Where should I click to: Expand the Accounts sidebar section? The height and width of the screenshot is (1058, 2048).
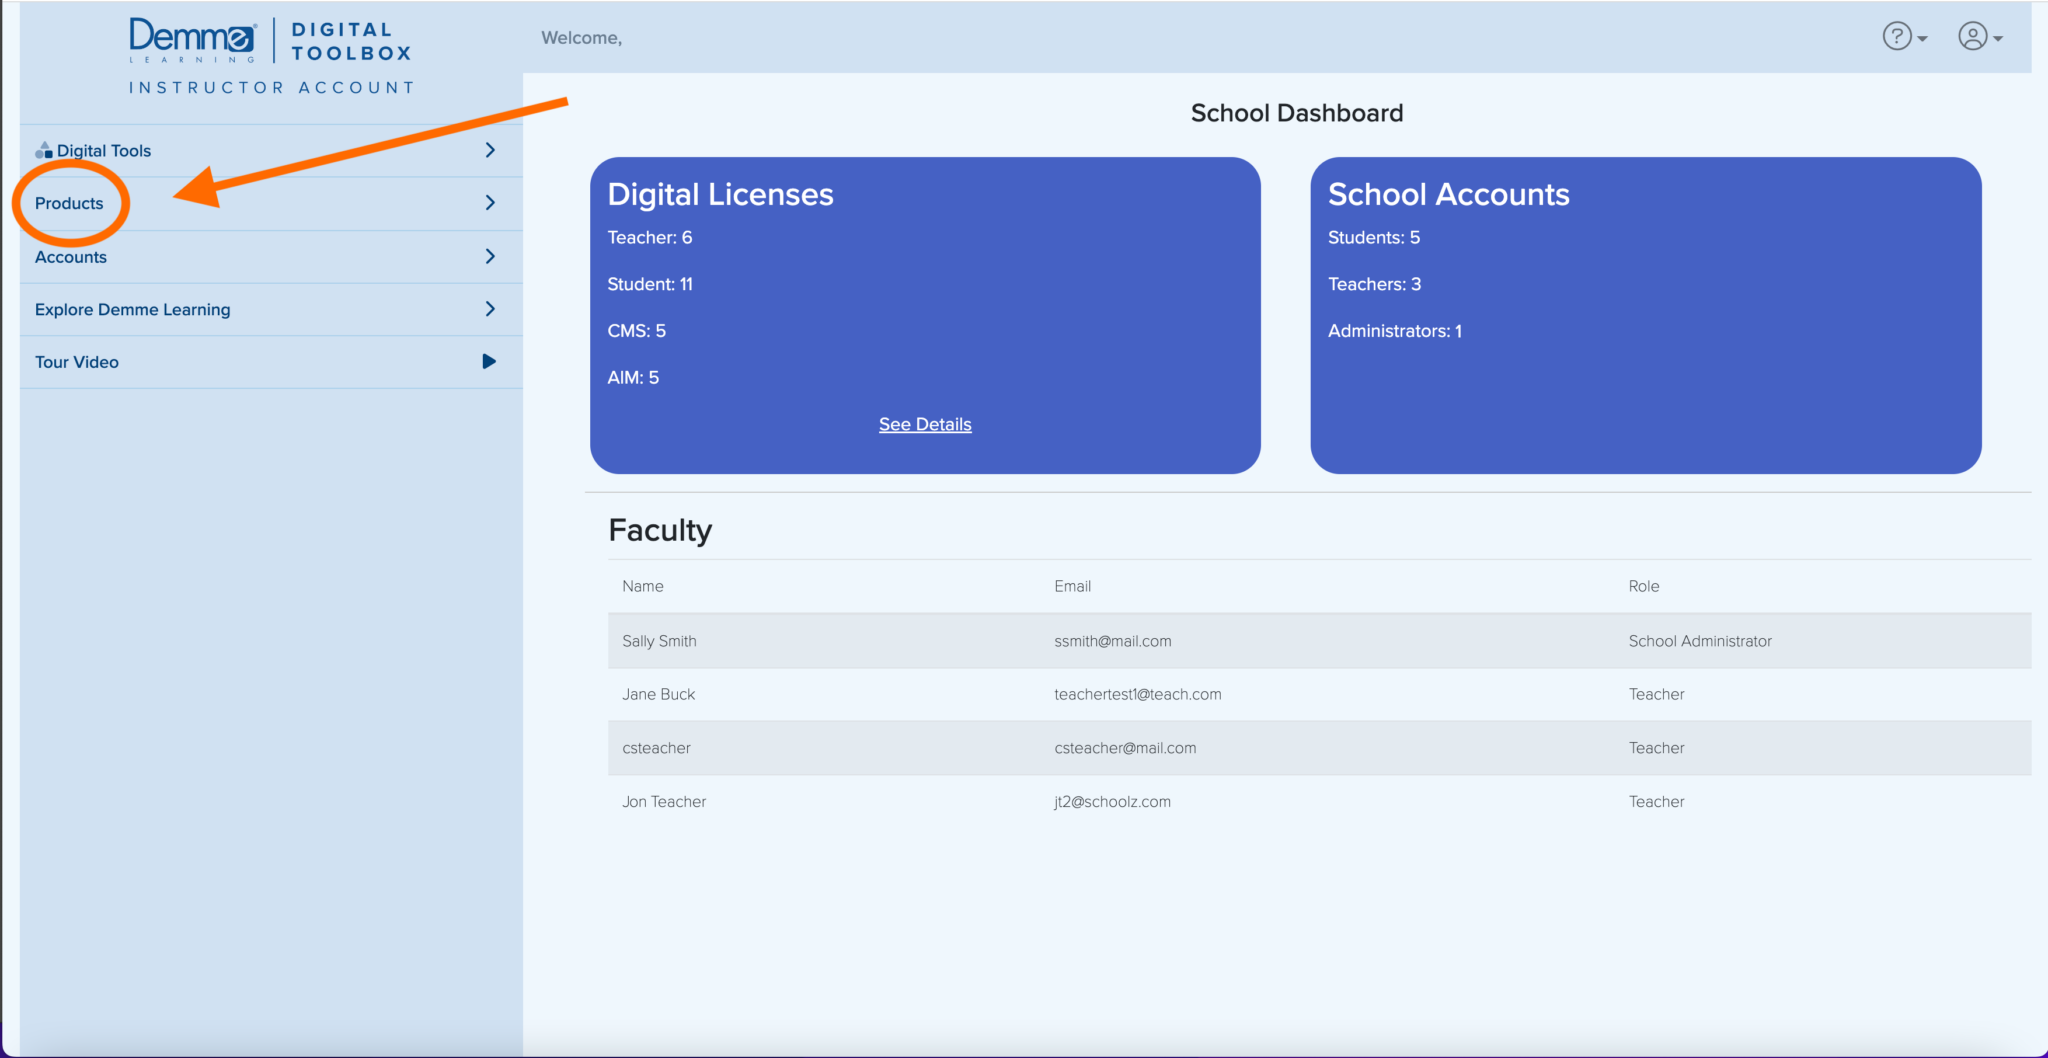point(489,256)
